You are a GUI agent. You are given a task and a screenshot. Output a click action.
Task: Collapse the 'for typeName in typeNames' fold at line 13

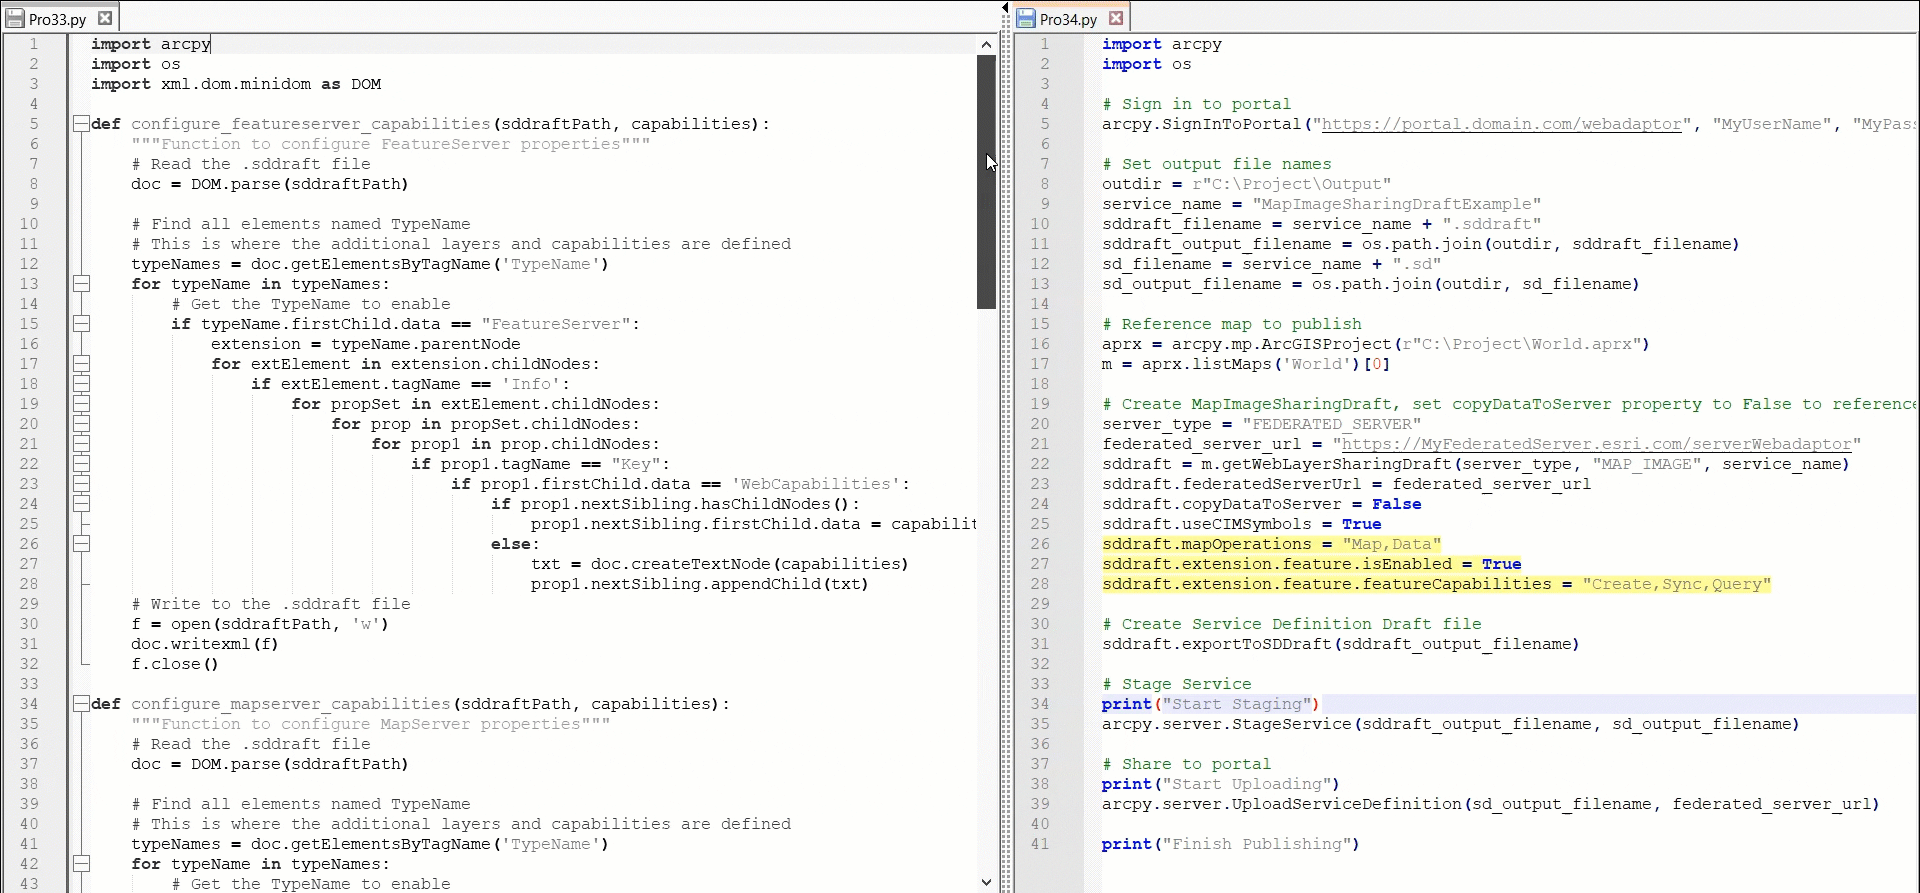81,284
